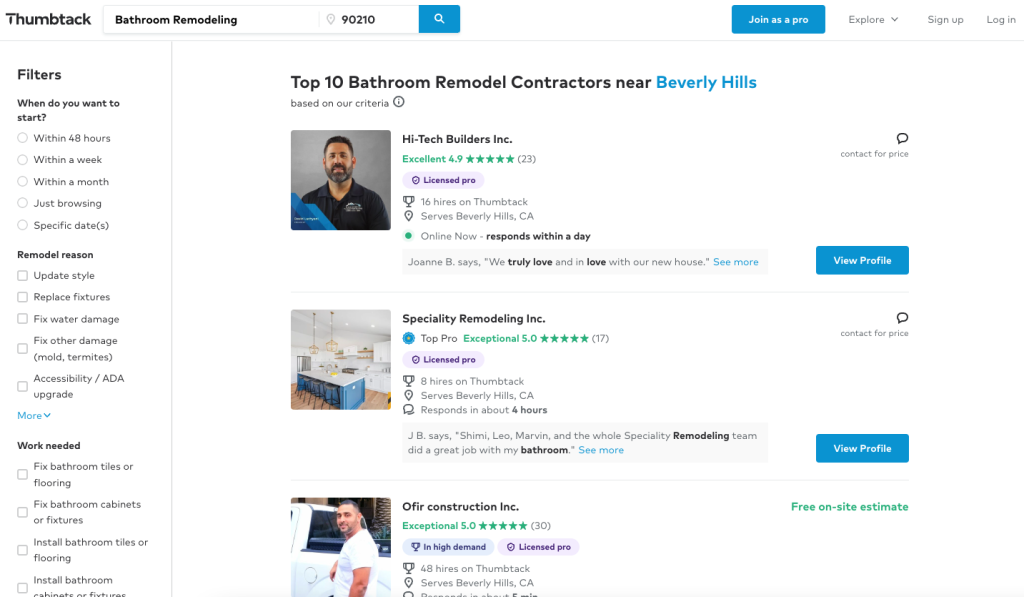This screenshot has height=597, width=1024.
Task: Click the trophy icon by 8 hires
Action: tap(408, 381)
